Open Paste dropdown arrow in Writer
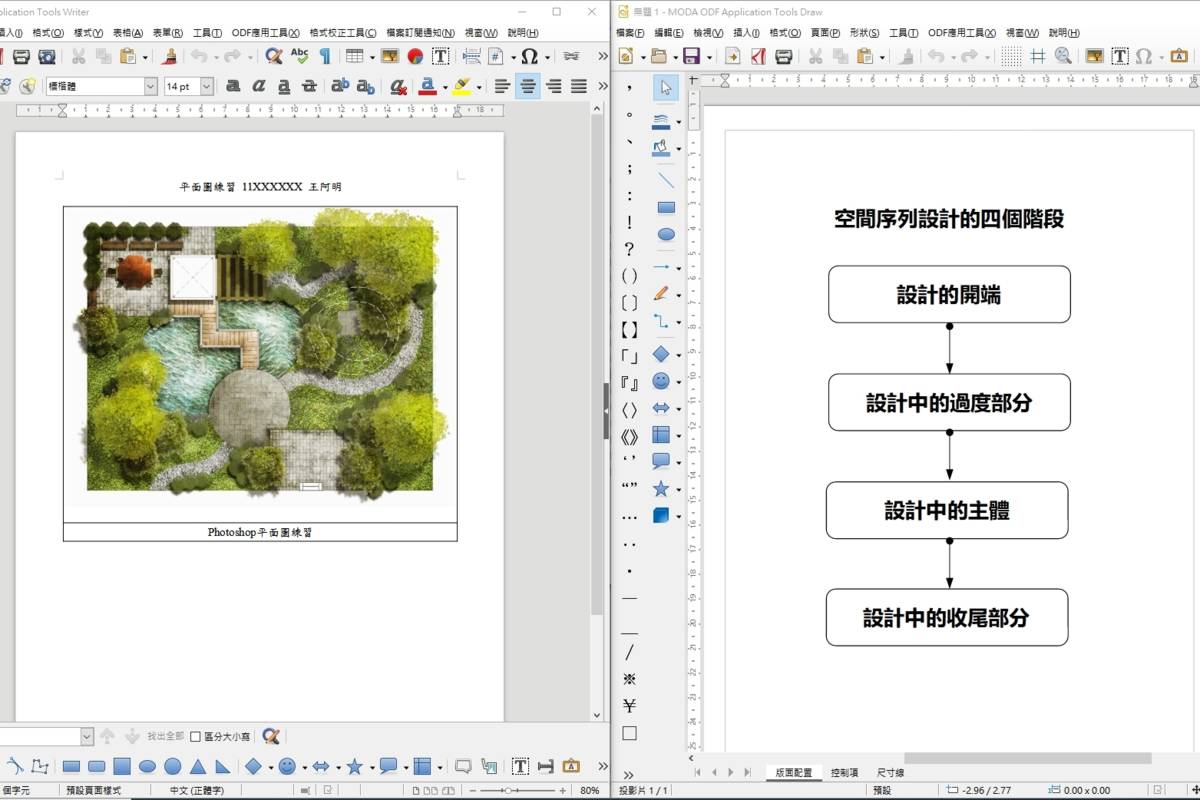Screen dimensions: 1200x800 tap(145, 57)
